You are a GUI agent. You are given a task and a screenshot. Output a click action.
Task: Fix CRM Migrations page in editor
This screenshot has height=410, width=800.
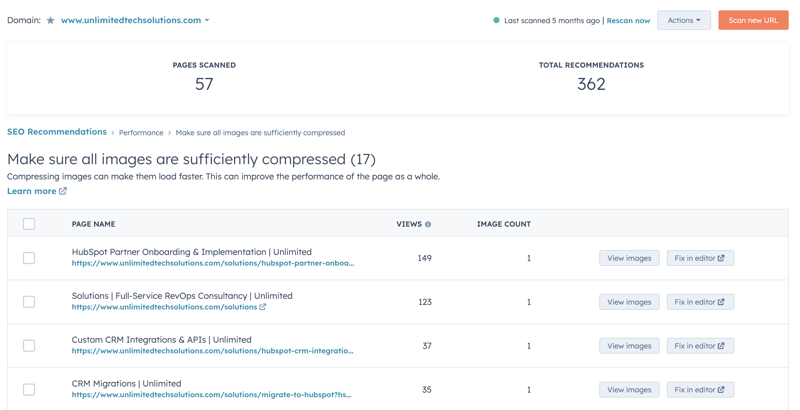pyautogui.click(x=700, y=390)
